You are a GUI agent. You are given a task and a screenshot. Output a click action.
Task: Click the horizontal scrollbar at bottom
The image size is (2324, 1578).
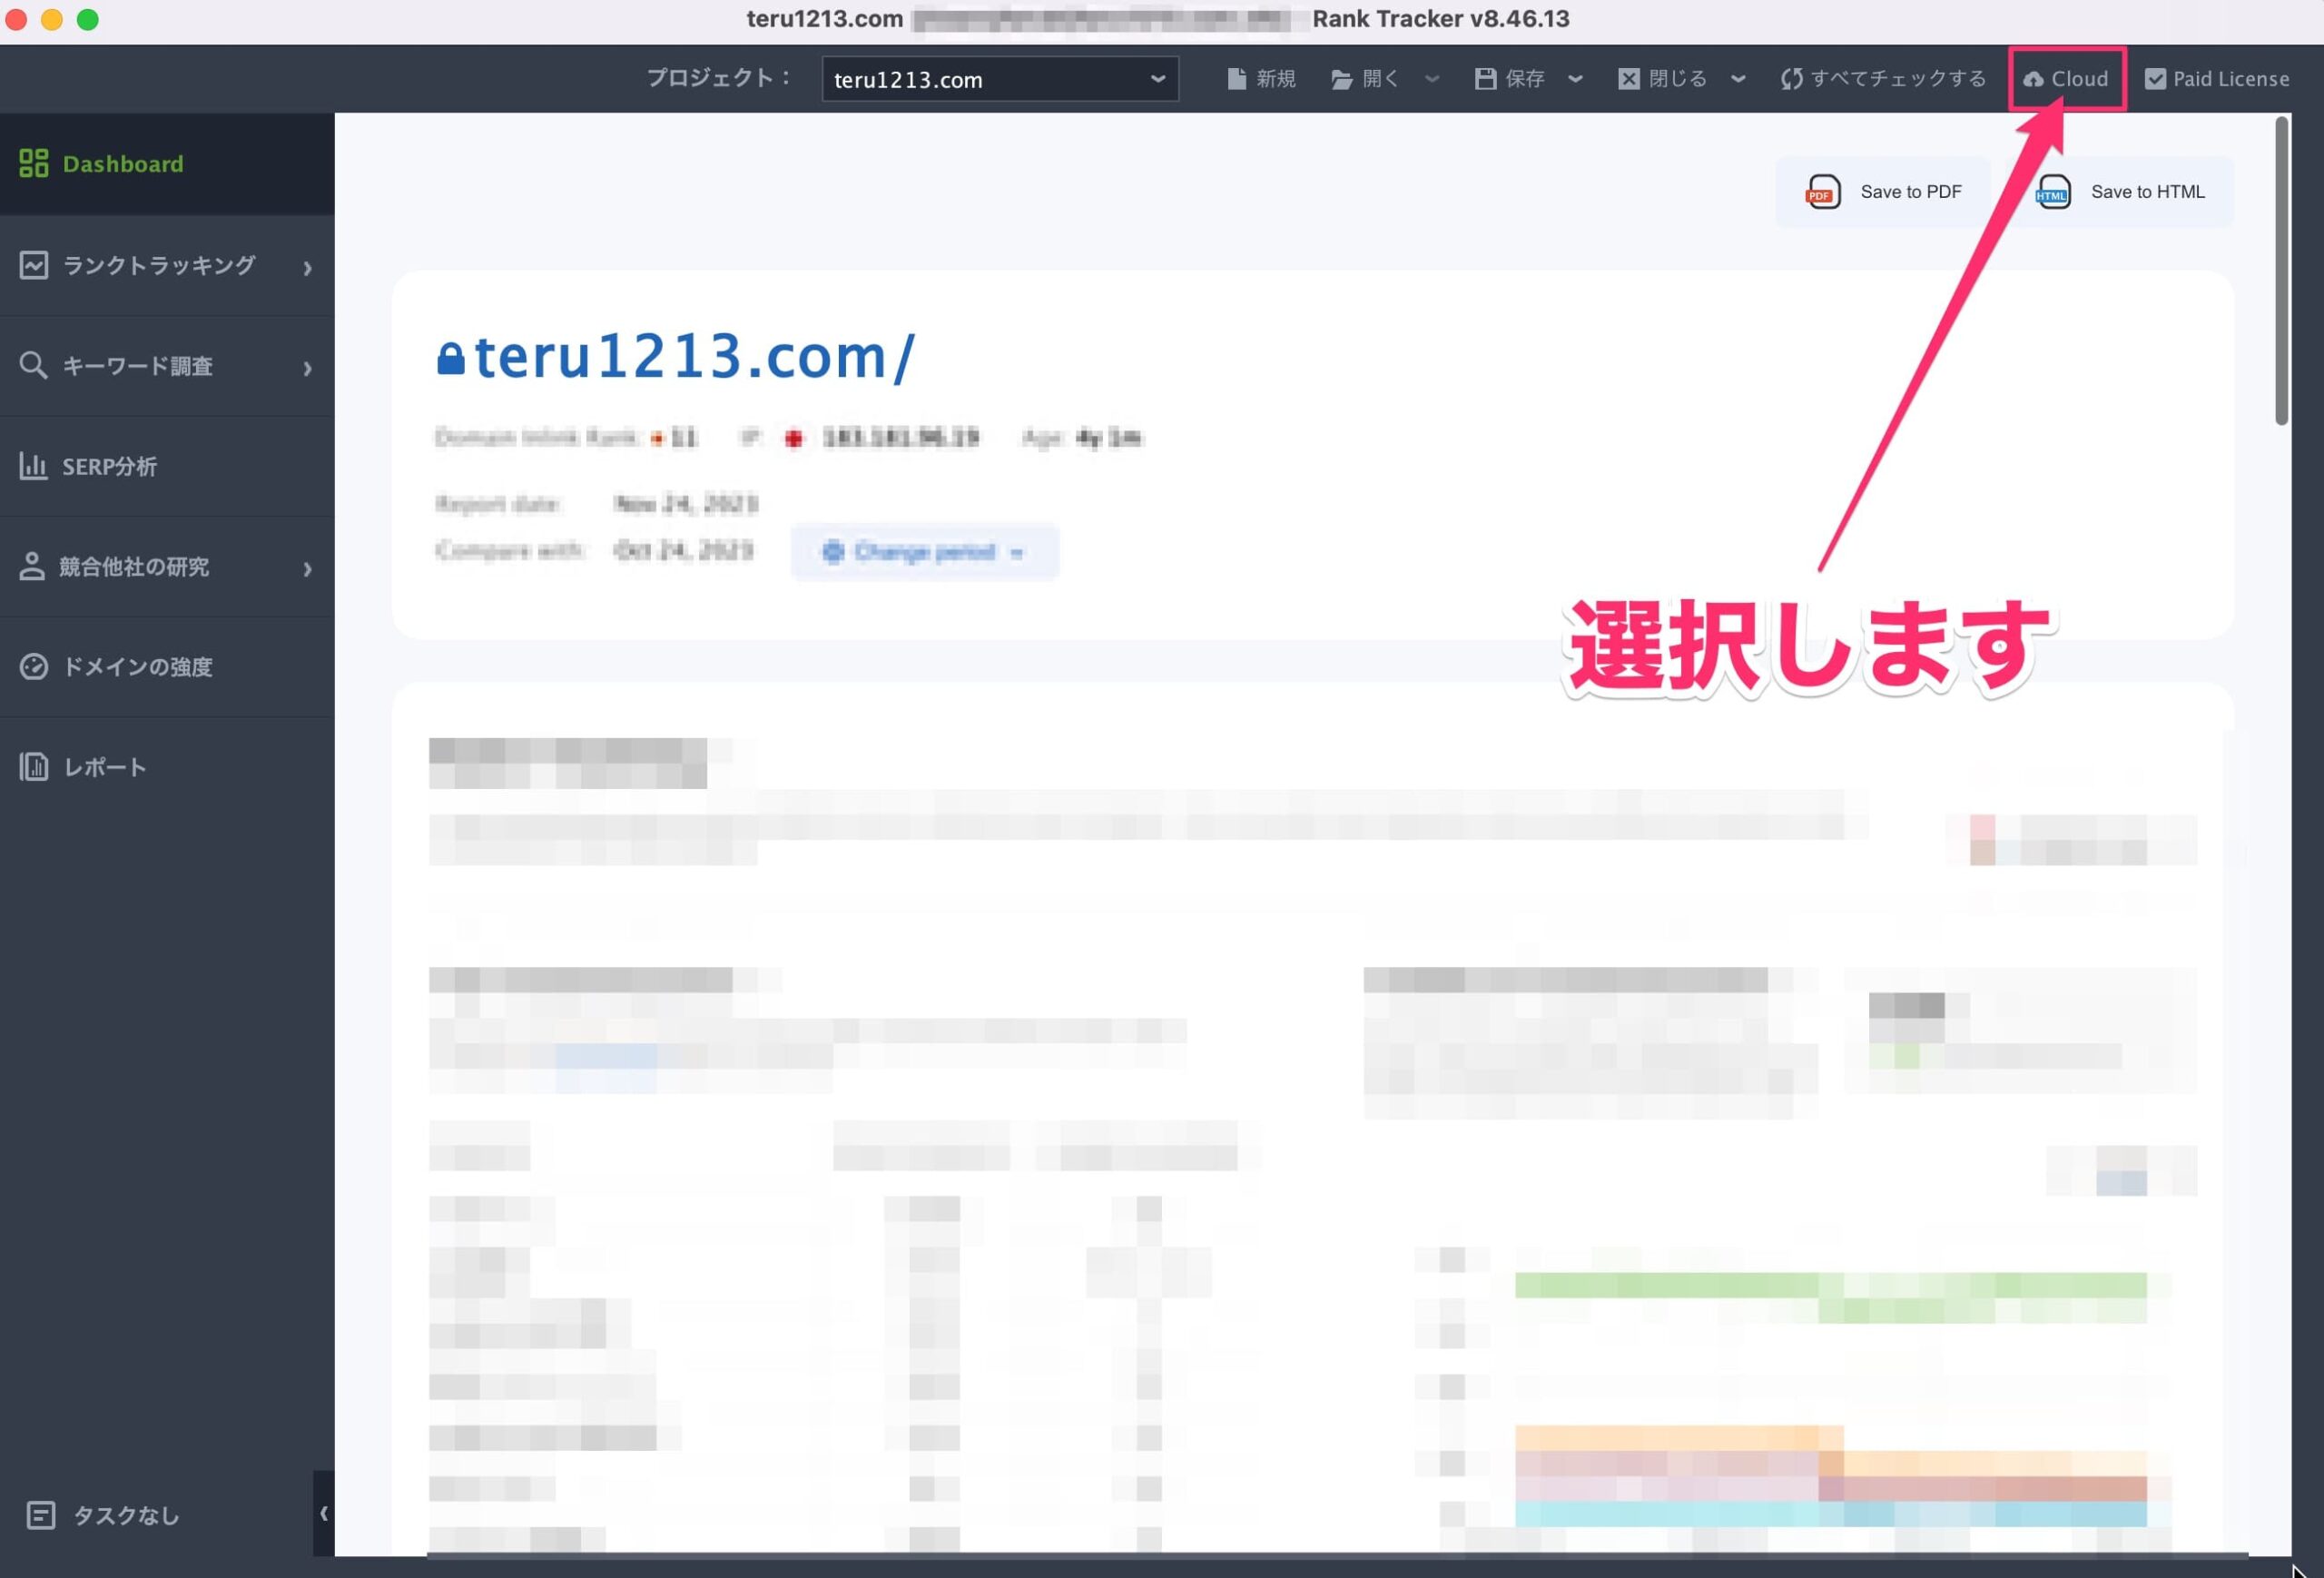(1338, 1556)
